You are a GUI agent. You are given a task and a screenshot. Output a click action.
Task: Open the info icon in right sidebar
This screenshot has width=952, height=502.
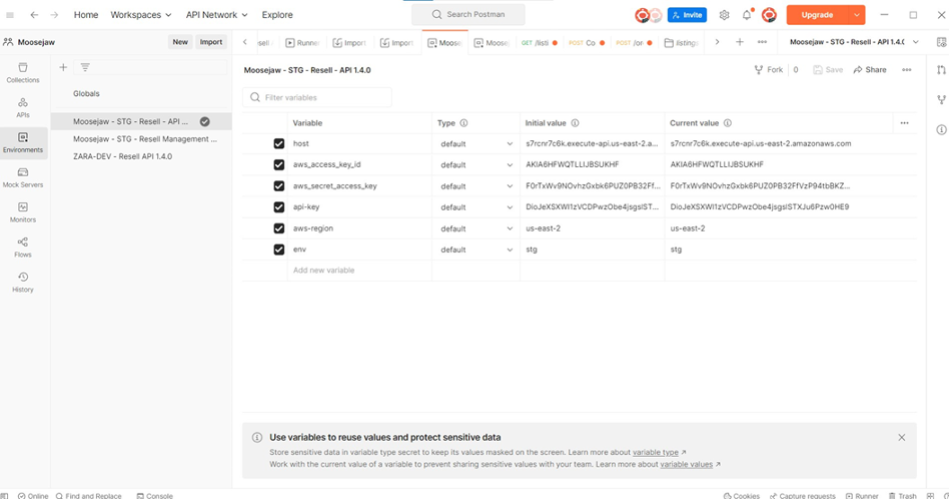coord(941,129)
